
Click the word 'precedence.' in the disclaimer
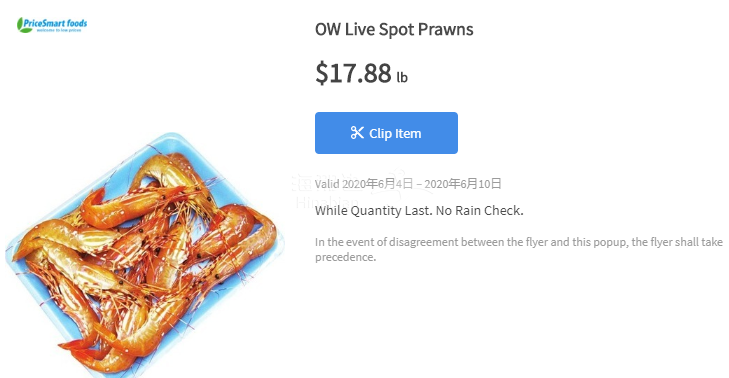pyautogui.click(x=345, y=257)
